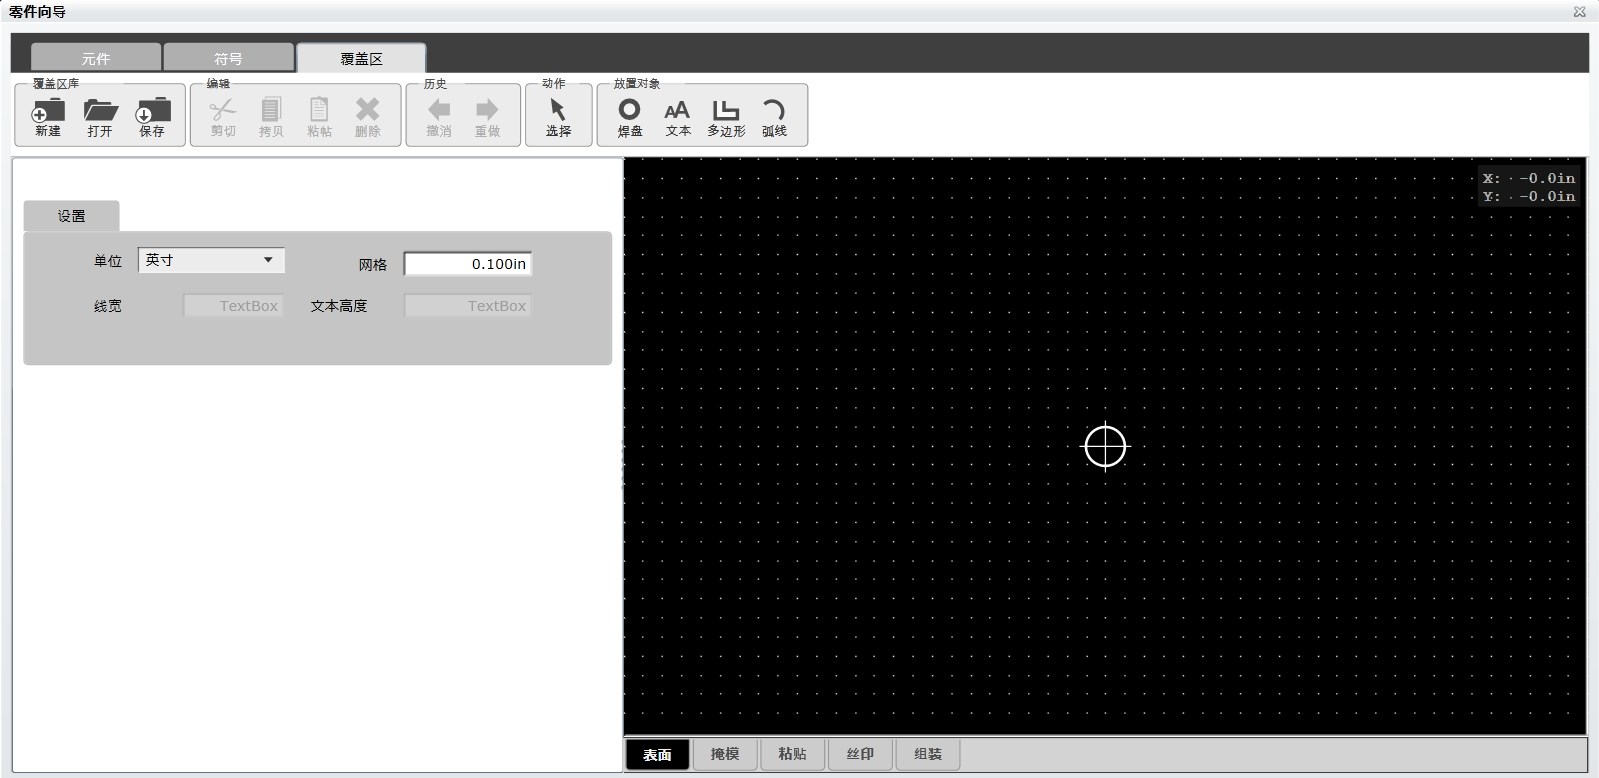Click the 粘帖 (Paste) icon
Screen dimensions: 1599x778
(319, 117)
